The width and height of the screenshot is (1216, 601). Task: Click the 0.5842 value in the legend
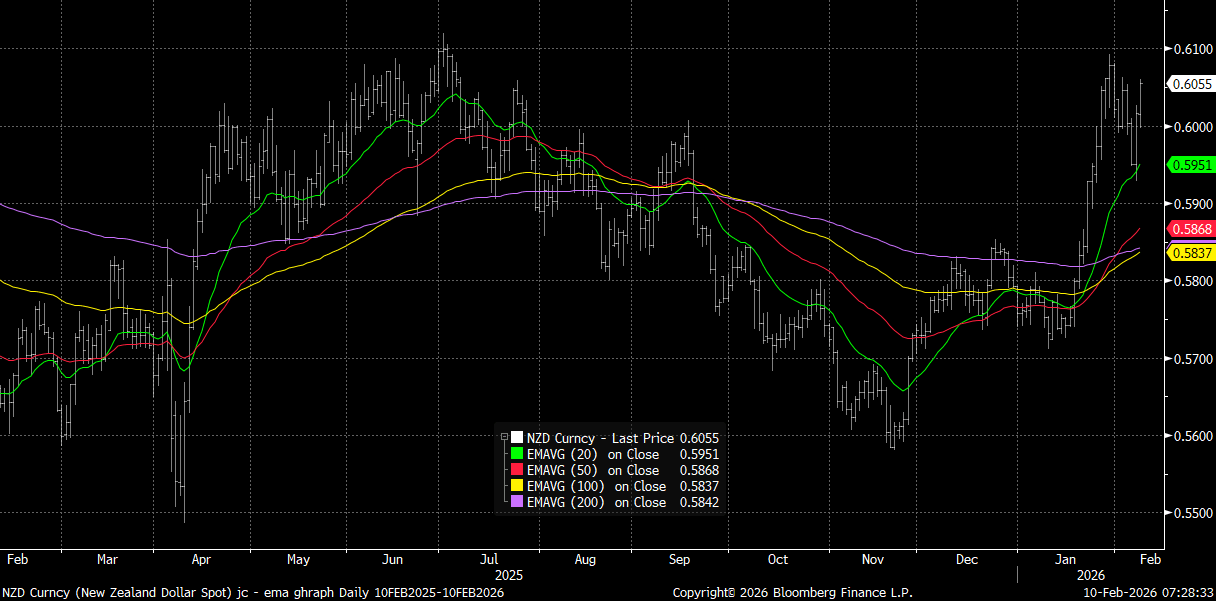[x=699, y=502]
